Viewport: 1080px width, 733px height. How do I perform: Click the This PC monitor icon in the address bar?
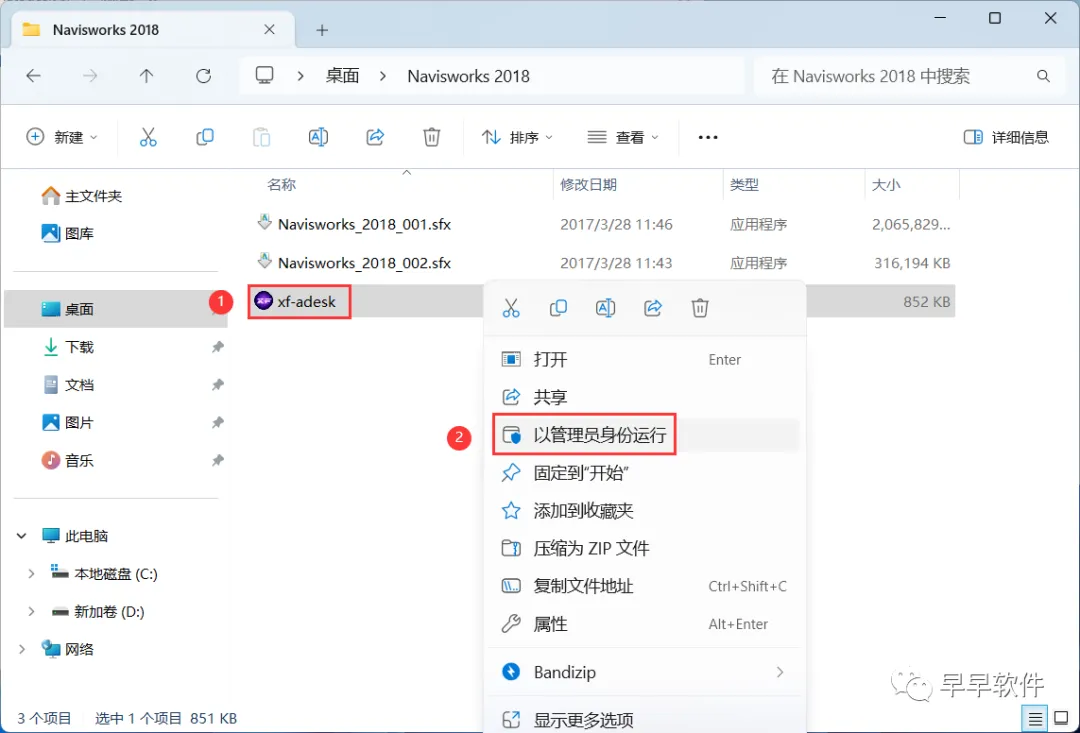click(264, 75)
